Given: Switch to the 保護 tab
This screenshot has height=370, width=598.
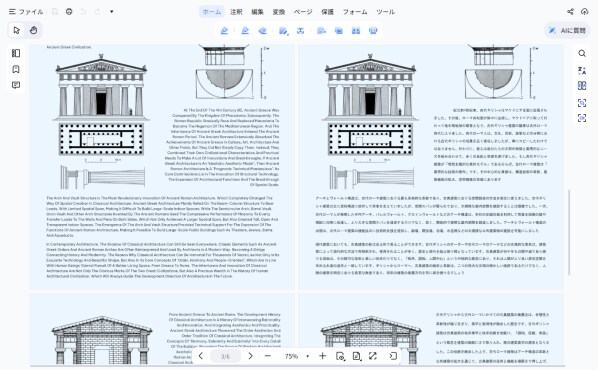Looking at the screenshot, I should pyautogui.click(x=328, y=12).
